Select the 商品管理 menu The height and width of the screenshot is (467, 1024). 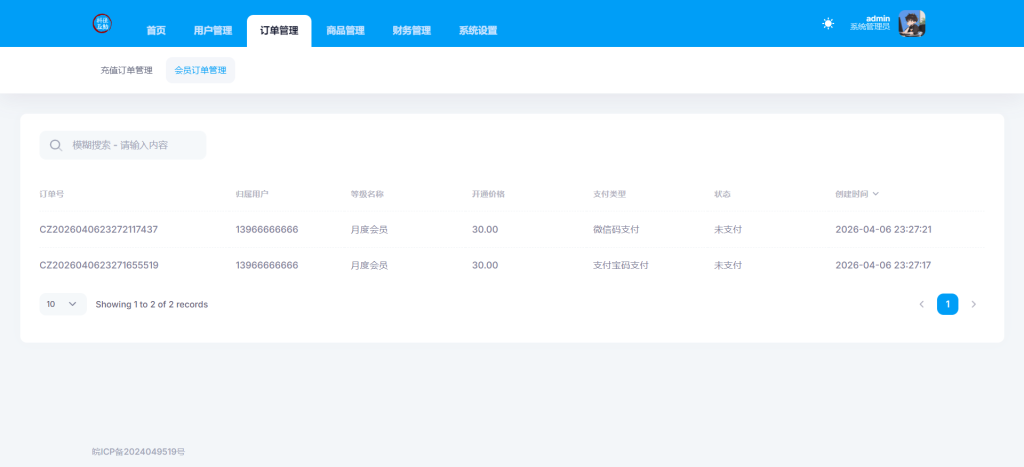(x=345, y=31)
